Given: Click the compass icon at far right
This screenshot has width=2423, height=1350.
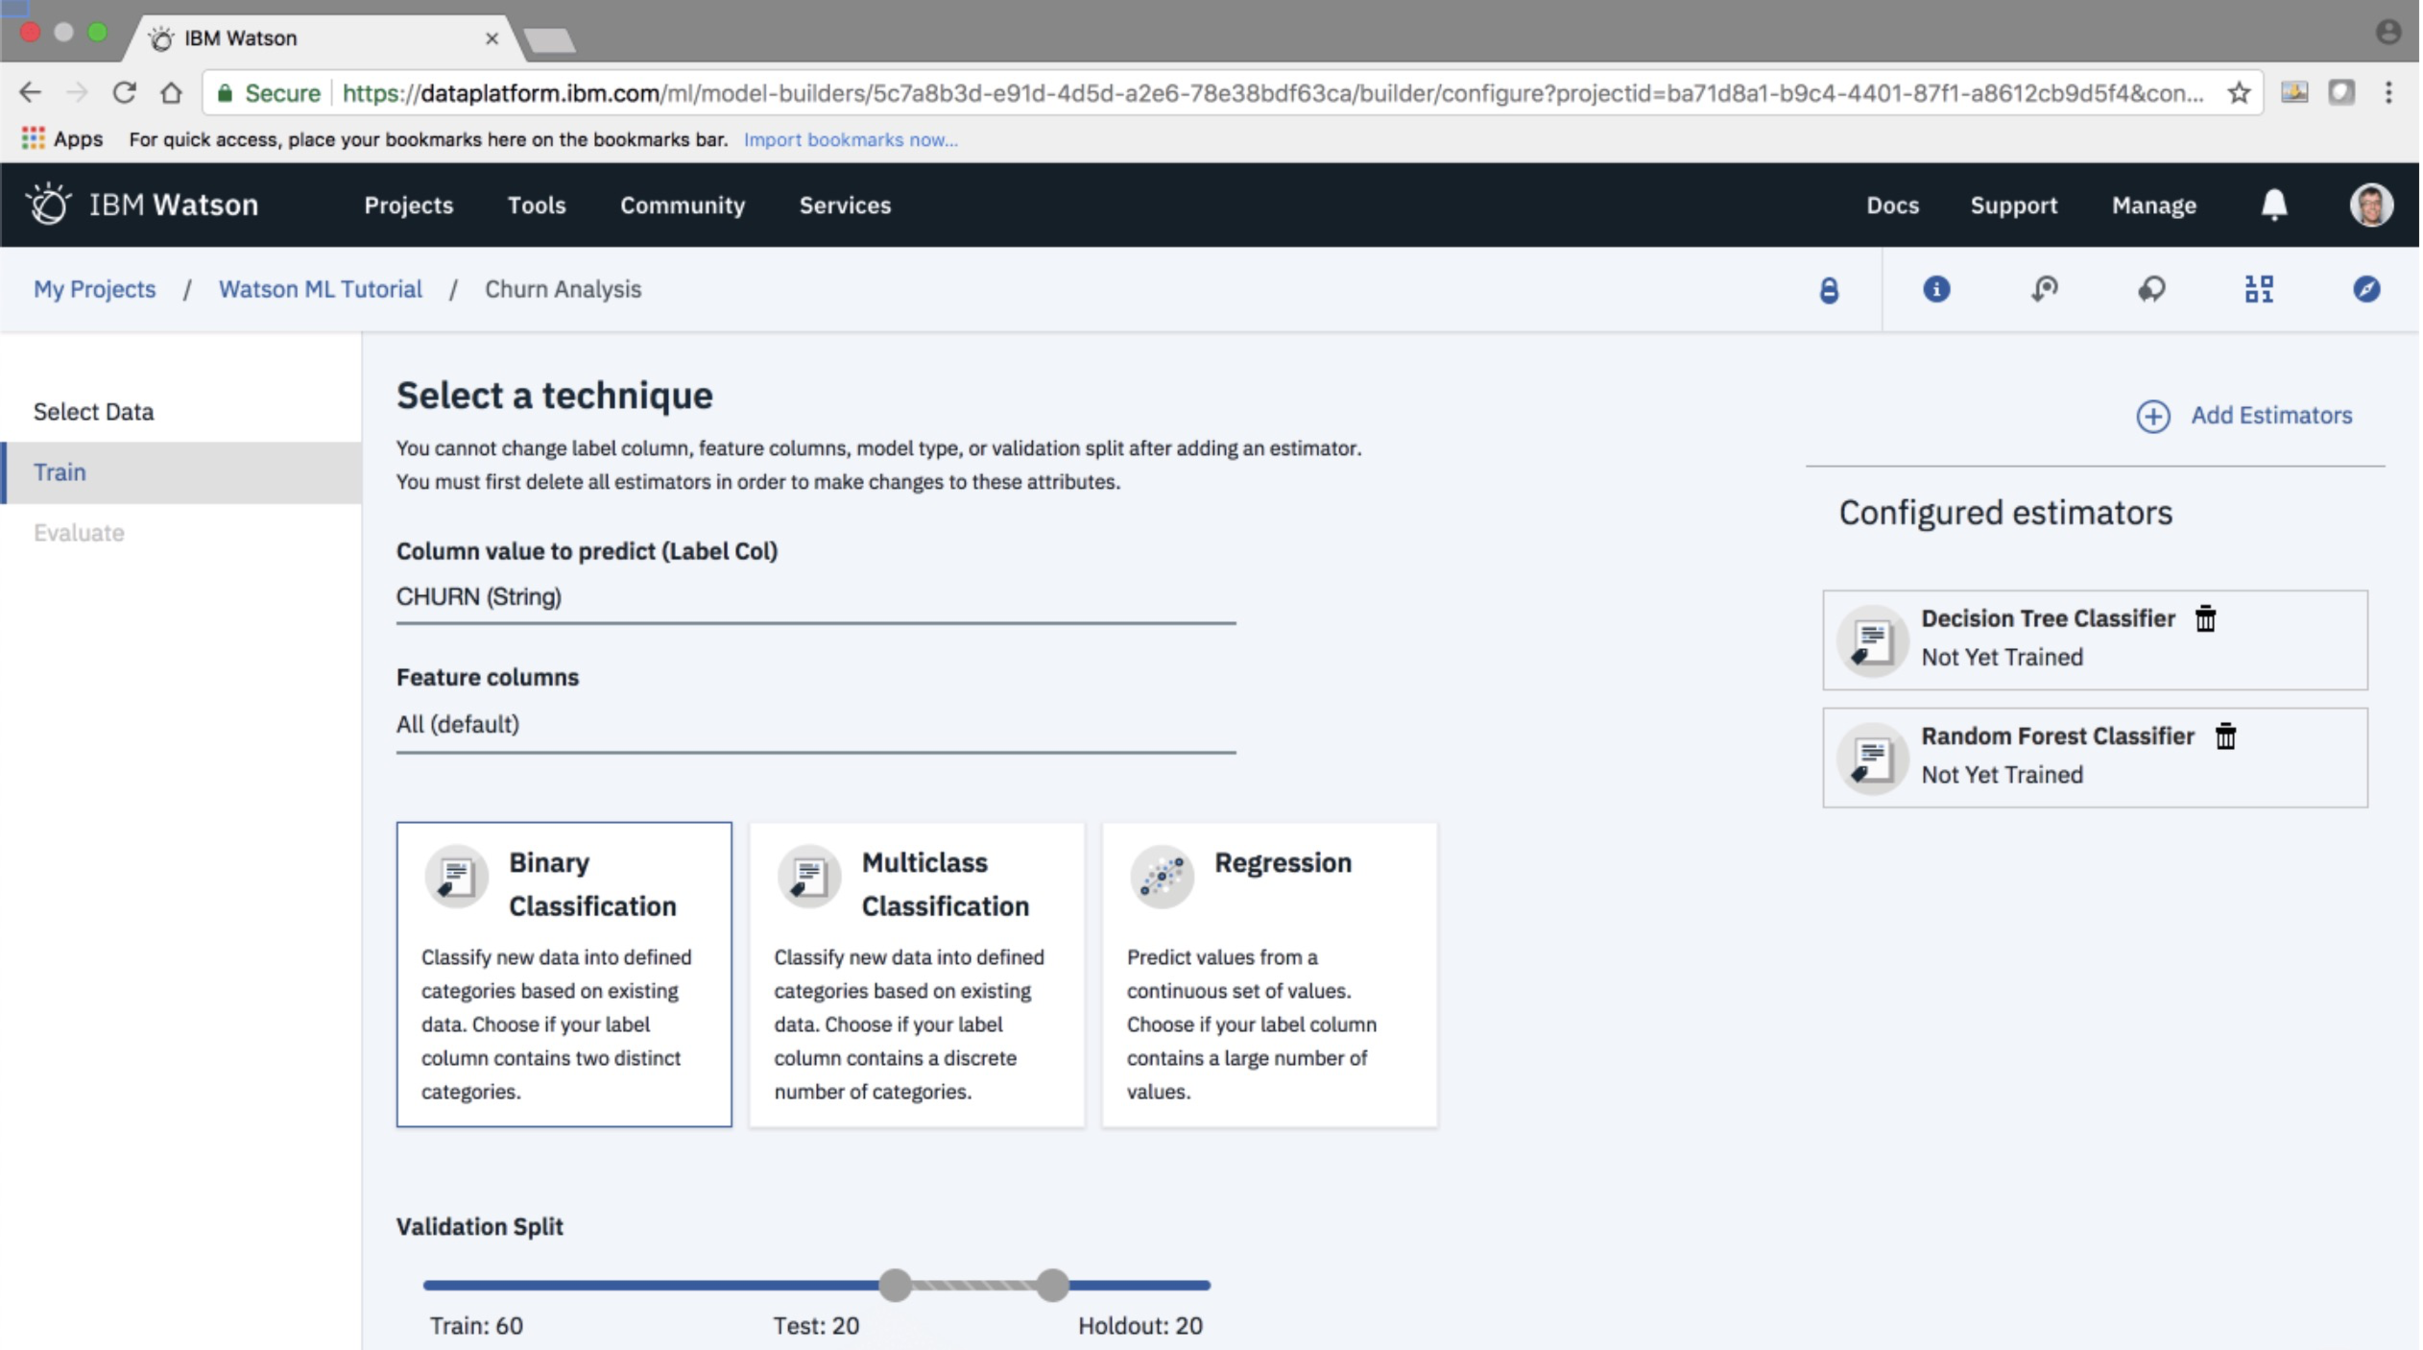Looking at the screenshot, I should point(2366,290).
